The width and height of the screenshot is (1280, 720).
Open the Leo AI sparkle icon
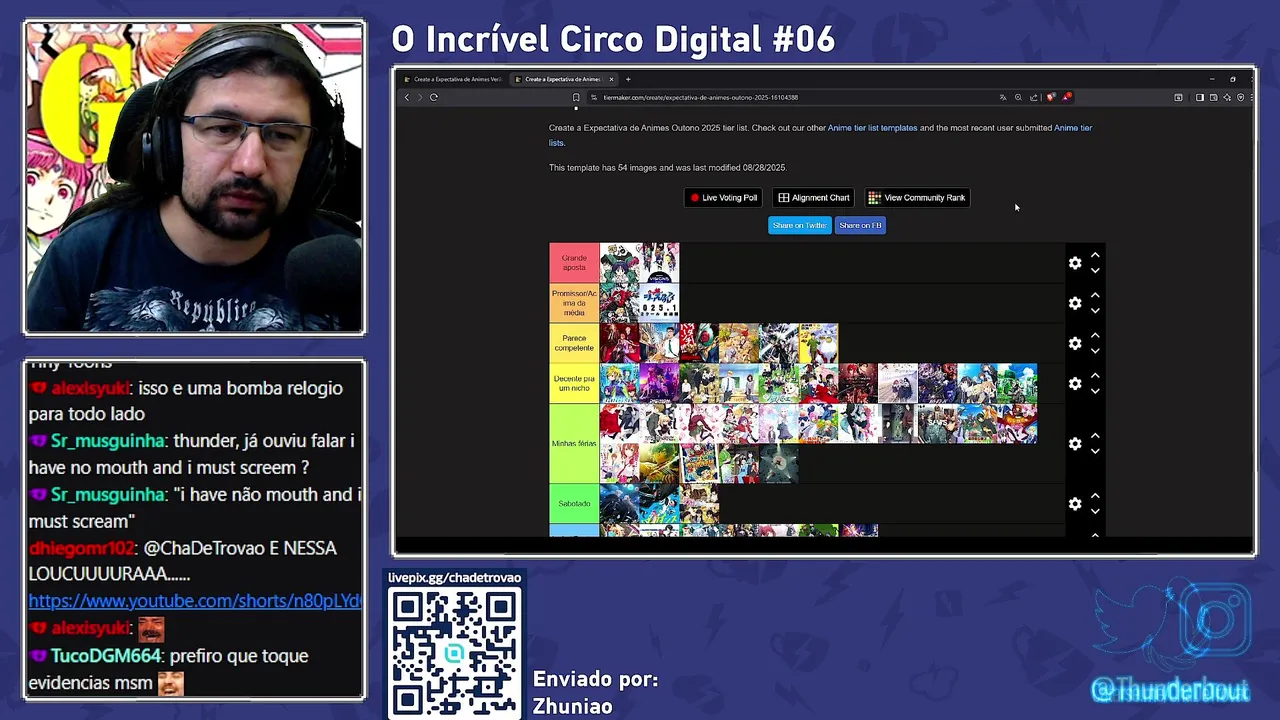[x=1227, y=97]
